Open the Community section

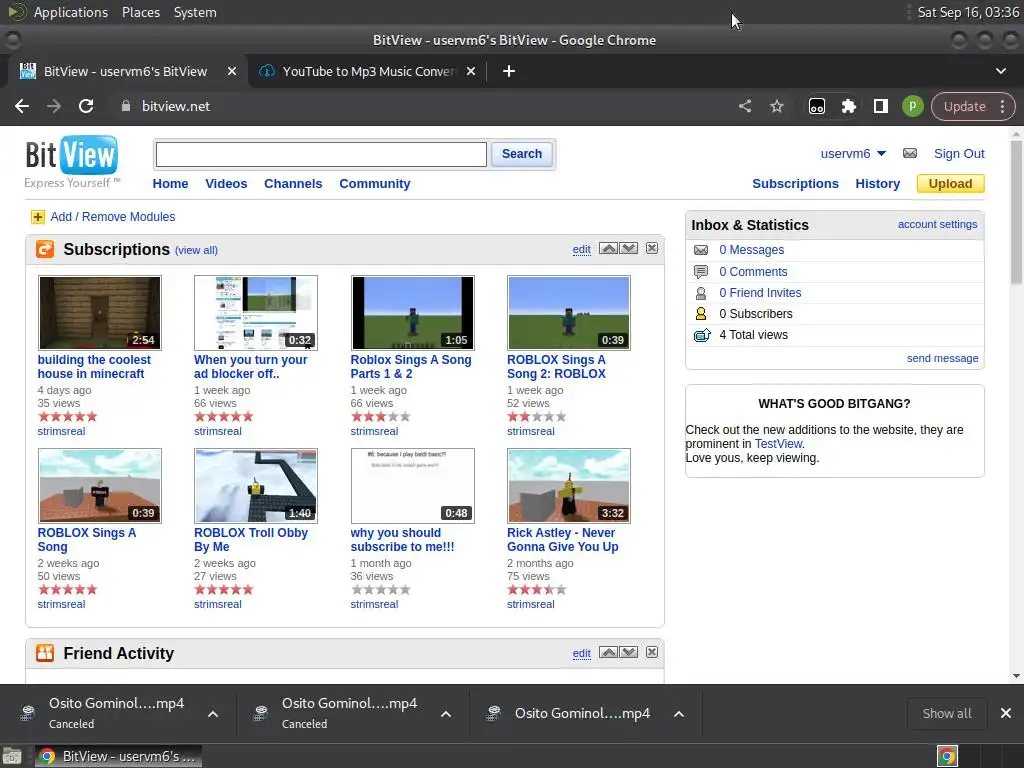[x=375, y=184]
